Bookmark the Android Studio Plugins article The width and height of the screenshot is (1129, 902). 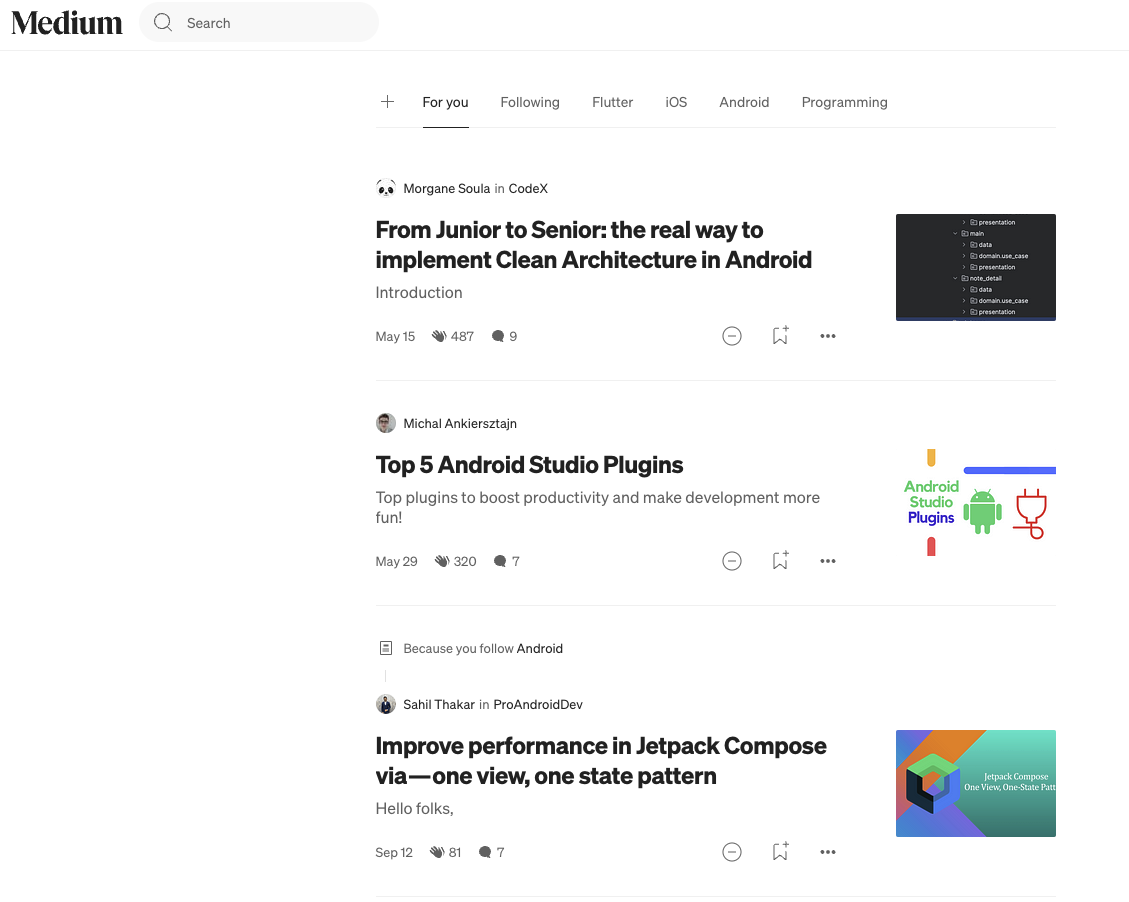point(780,561)
